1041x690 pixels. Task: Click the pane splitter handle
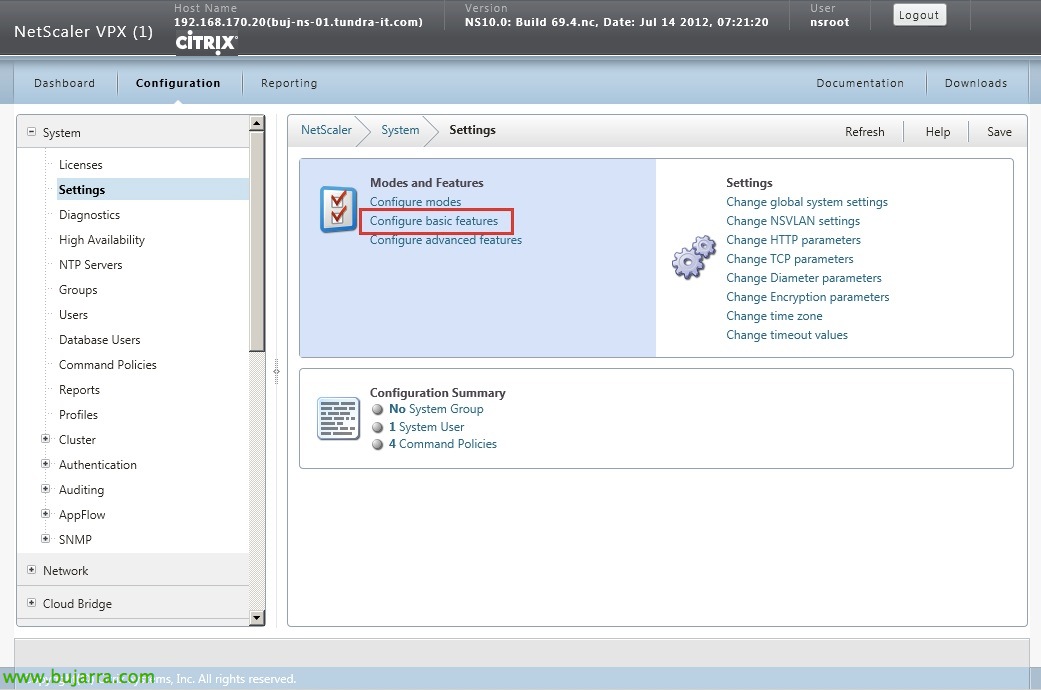276,372
